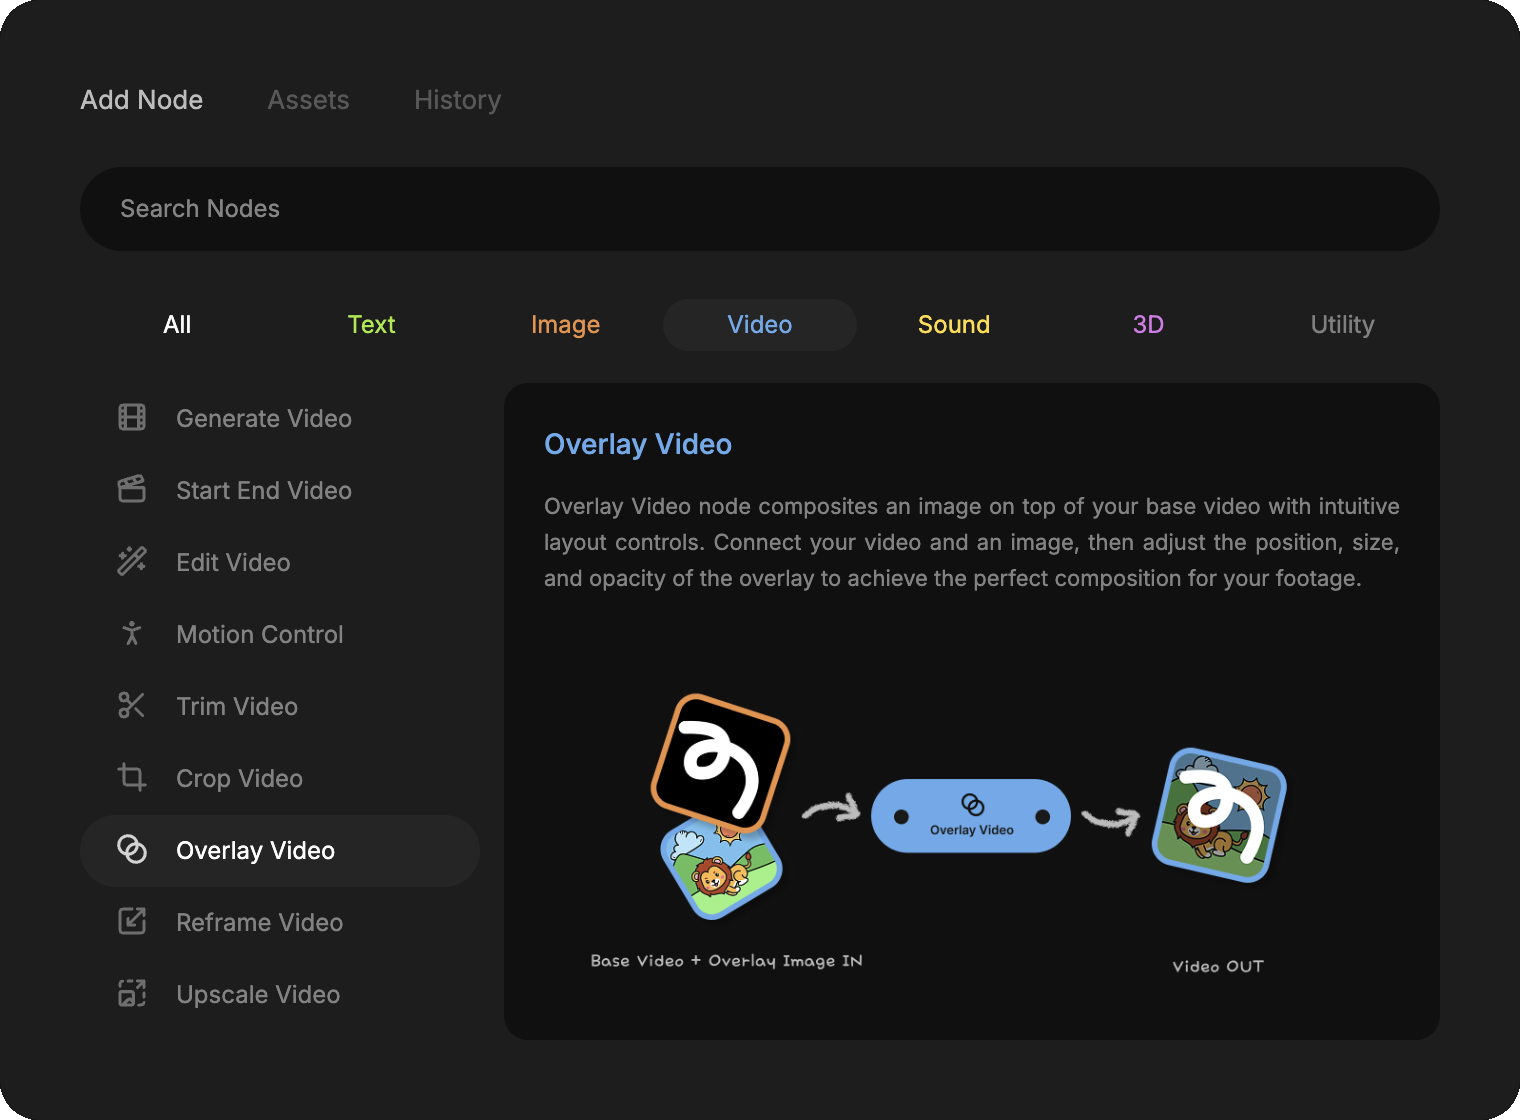Click the Start End Video clapperboard icon
The height and width of the screenshot is (1120, 1520).
coord(132,490)
